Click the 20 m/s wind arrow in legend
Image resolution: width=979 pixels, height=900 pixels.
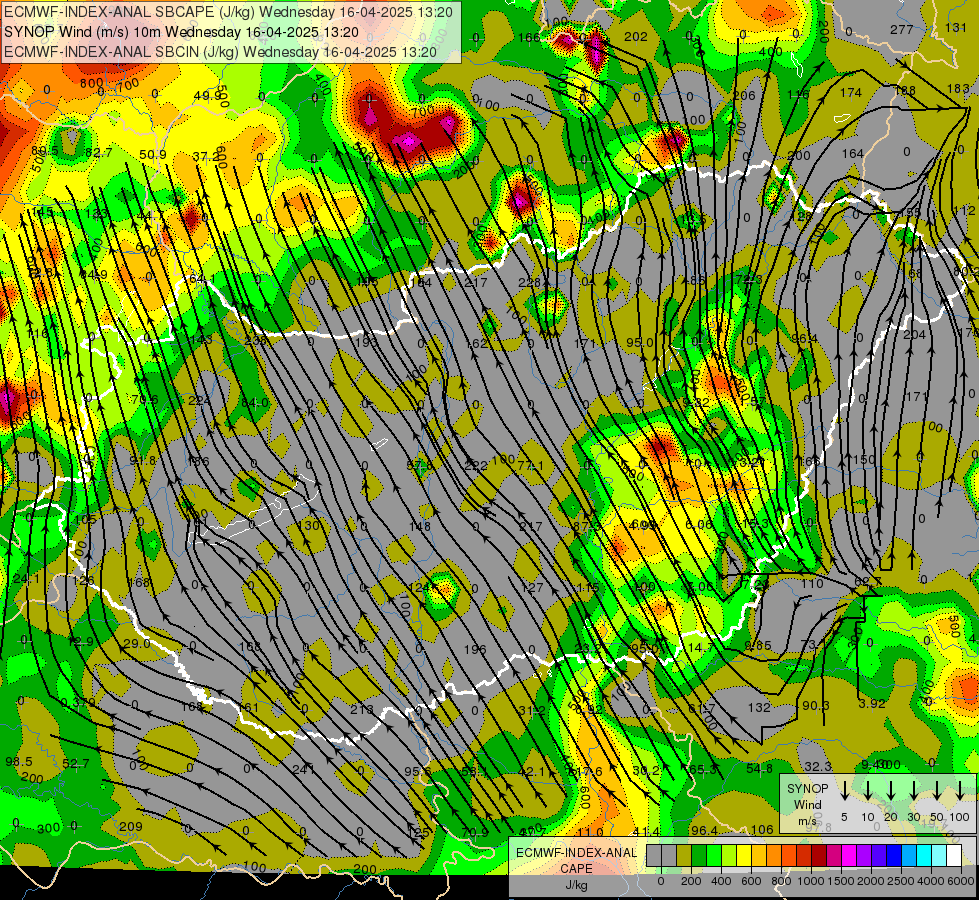click(x=891, y=791)
